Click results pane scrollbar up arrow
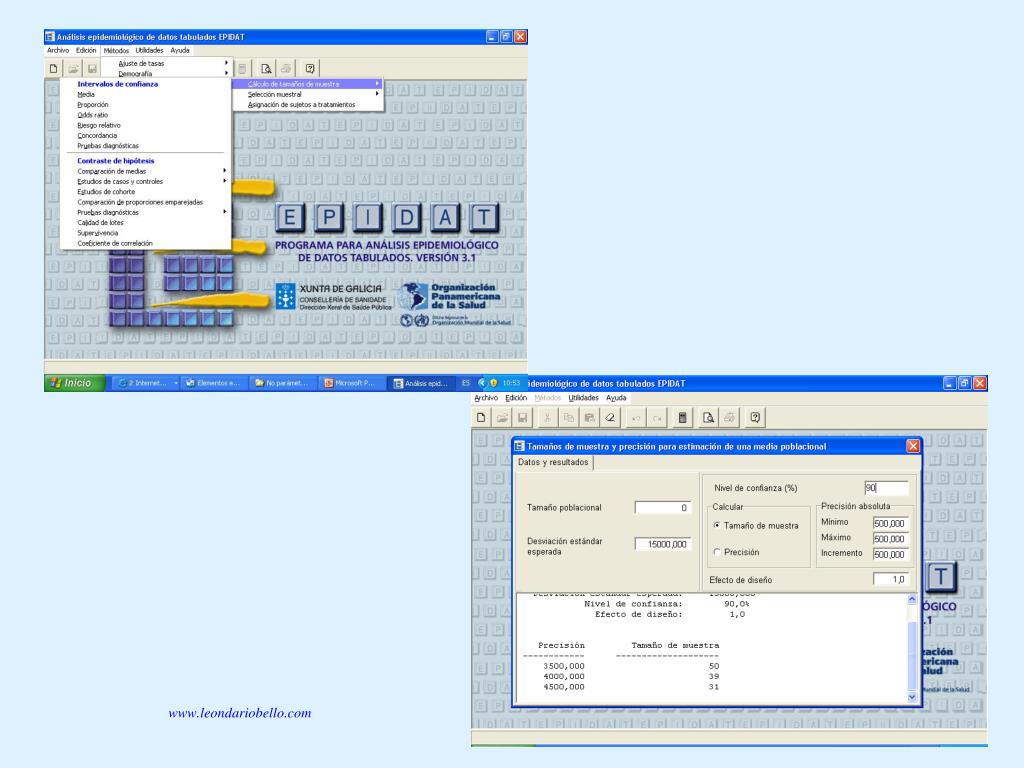Viewport: 1024px width, 768px height. [x=912, y=599]
